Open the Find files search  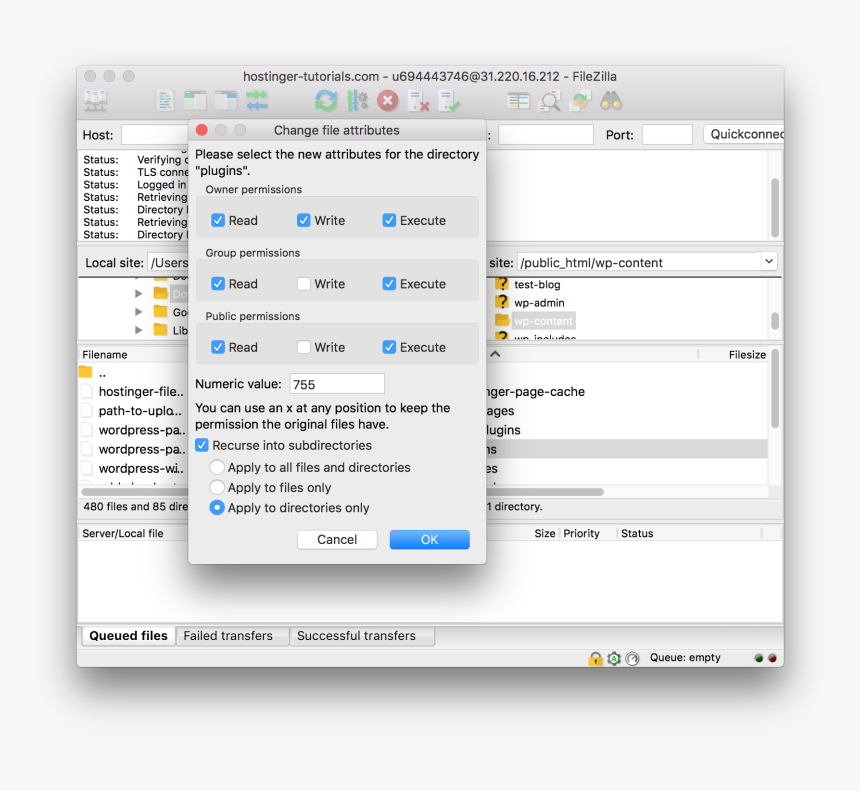pos(611,100)
